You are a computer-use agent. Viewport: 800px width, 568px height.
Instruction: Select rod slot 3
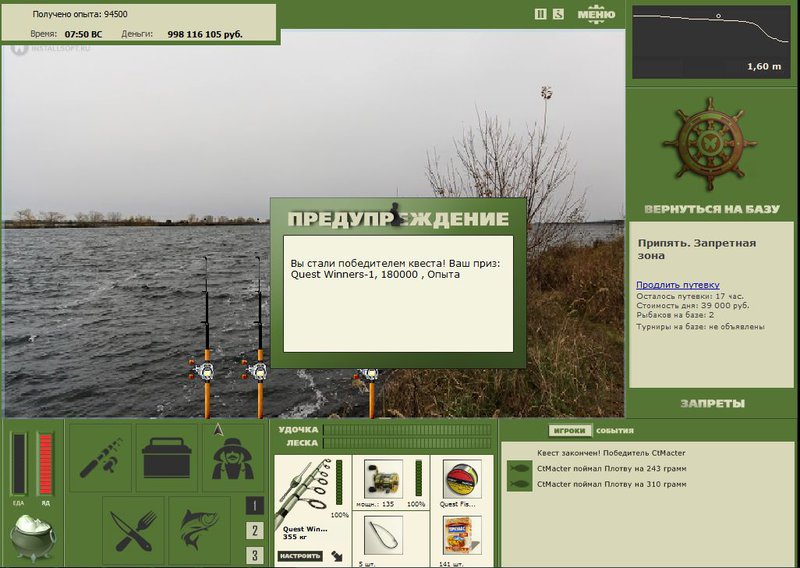pyautogui.click(x=255, y=555)
